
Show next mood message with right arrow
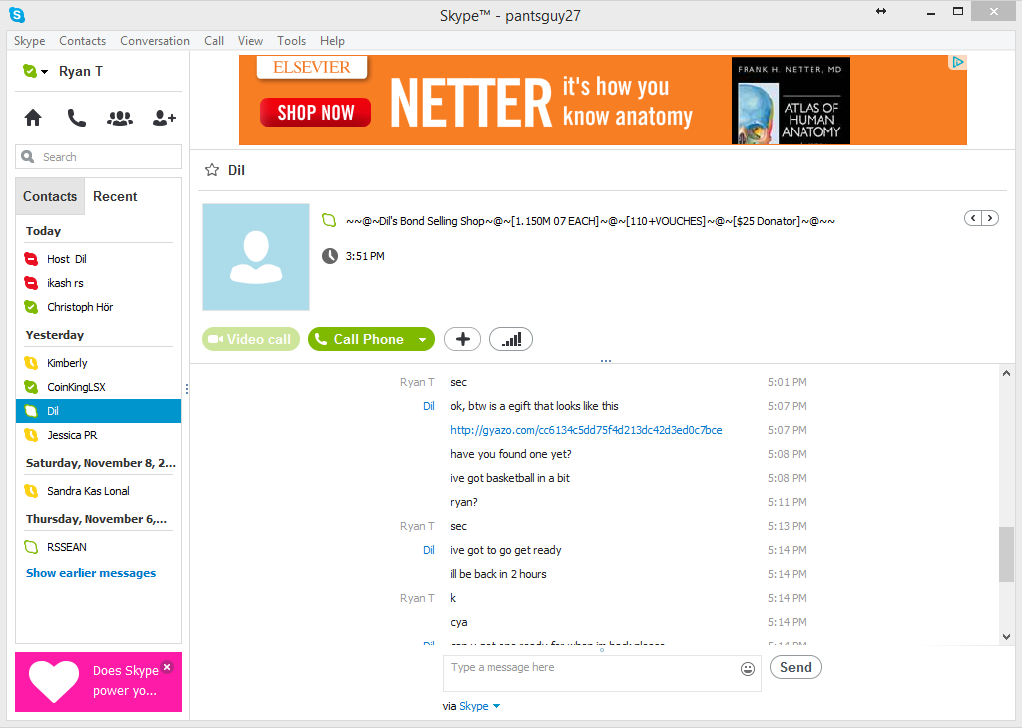click(x=989, y=218)
